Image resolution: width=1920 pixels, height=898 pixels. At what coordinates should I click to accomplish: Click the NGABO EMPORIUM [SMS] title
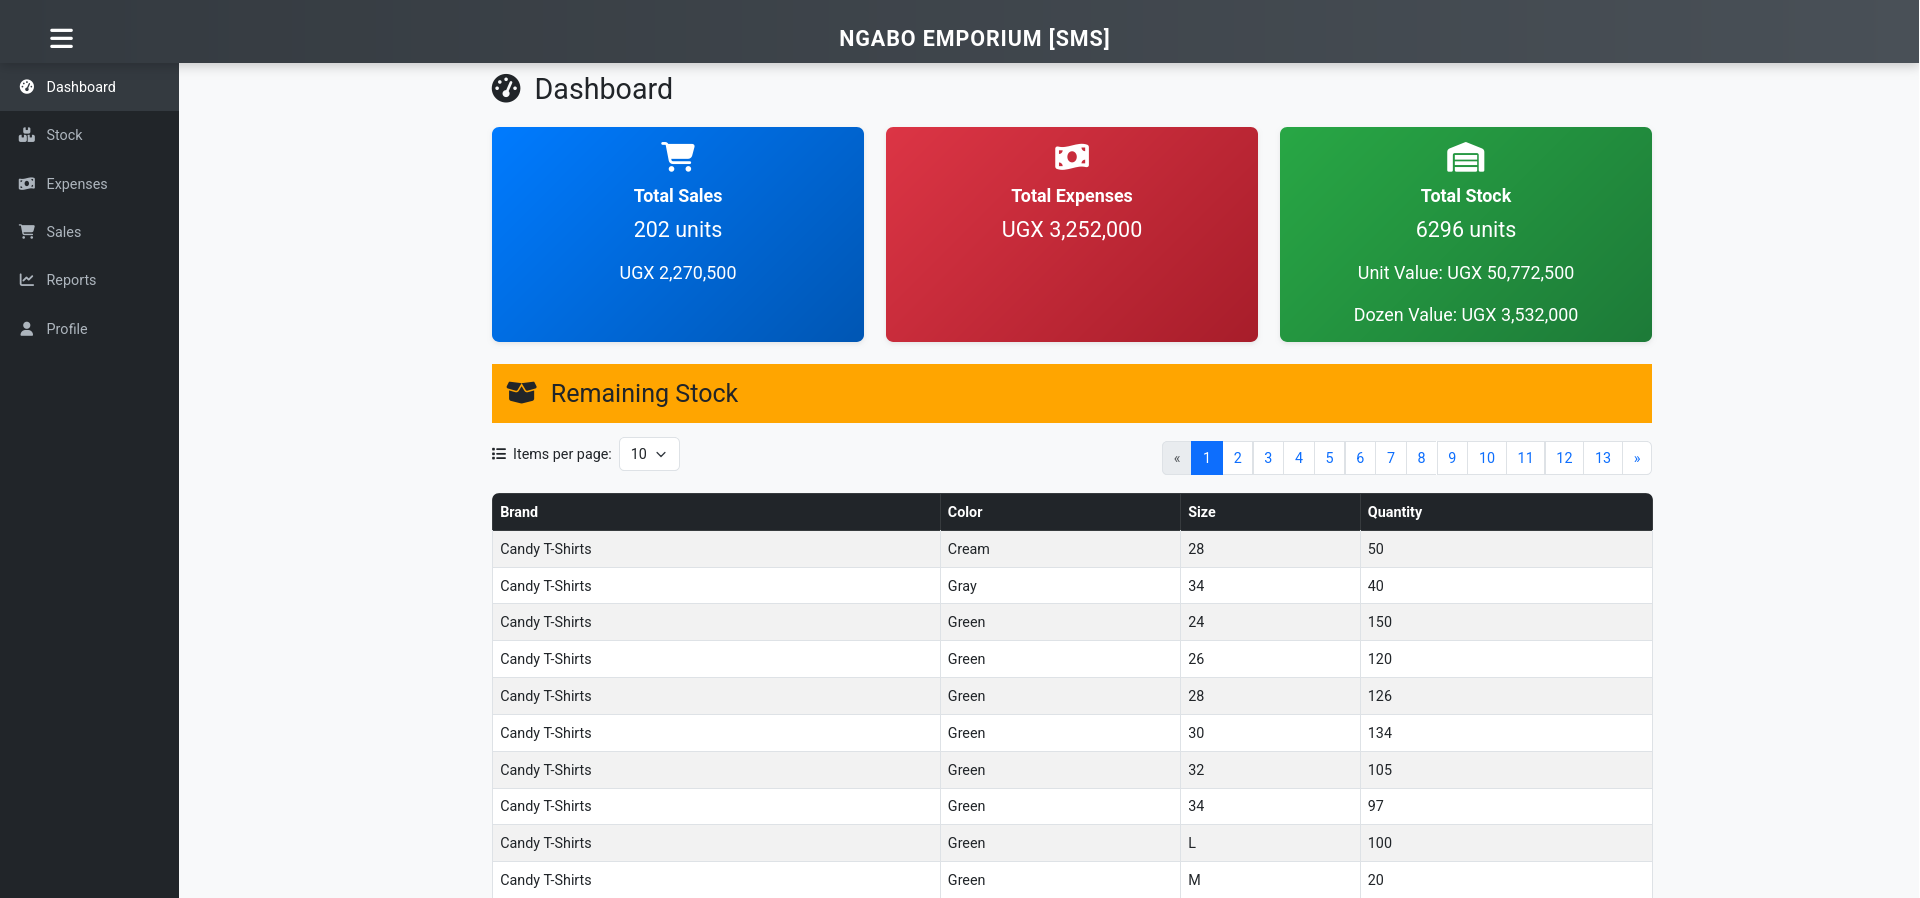tap(974, 38)
